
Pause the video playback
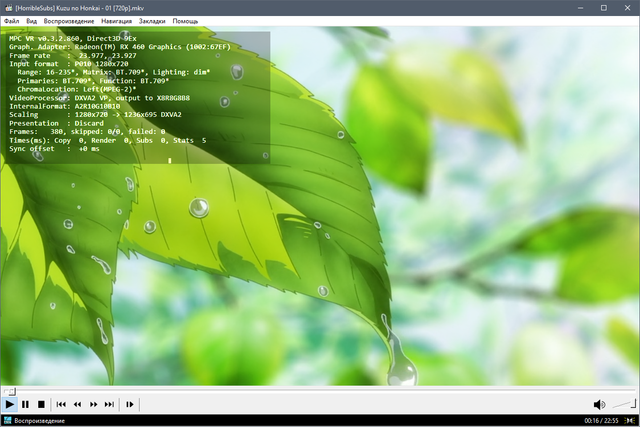[25, 404]
